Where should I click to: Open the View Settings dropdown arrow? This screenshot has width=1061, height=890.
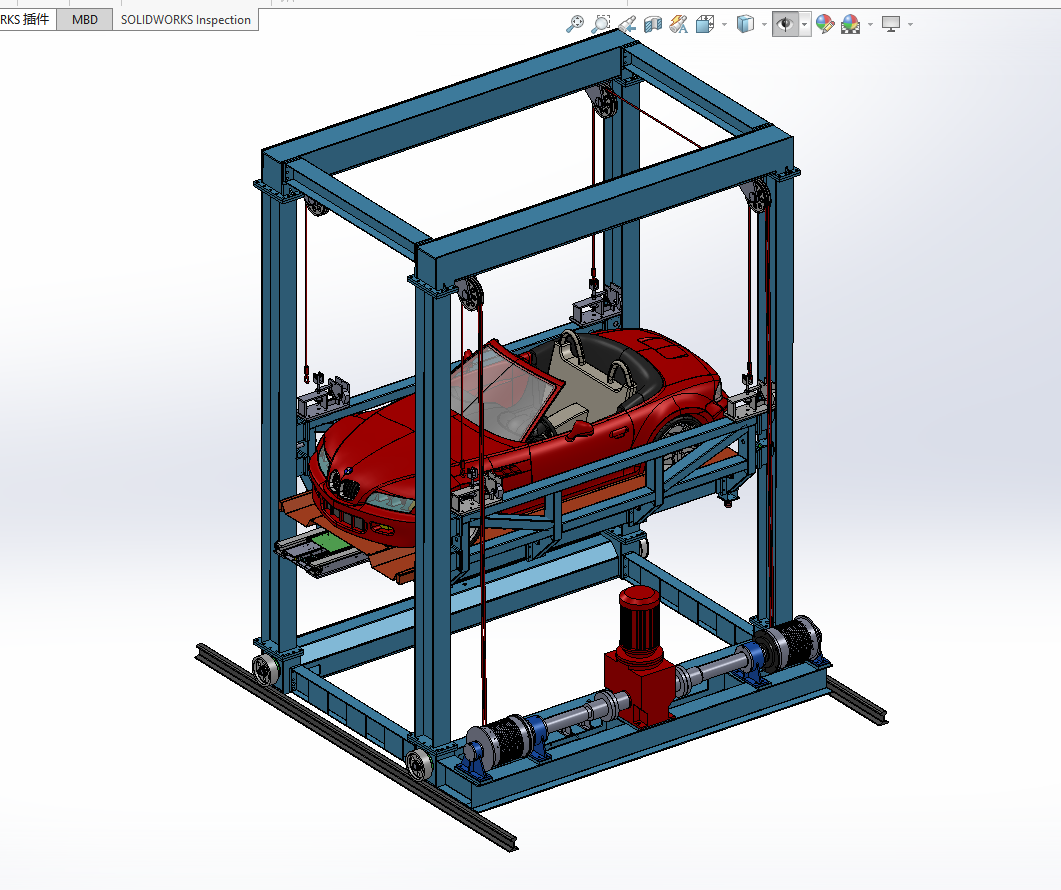(x=910, y=25)
